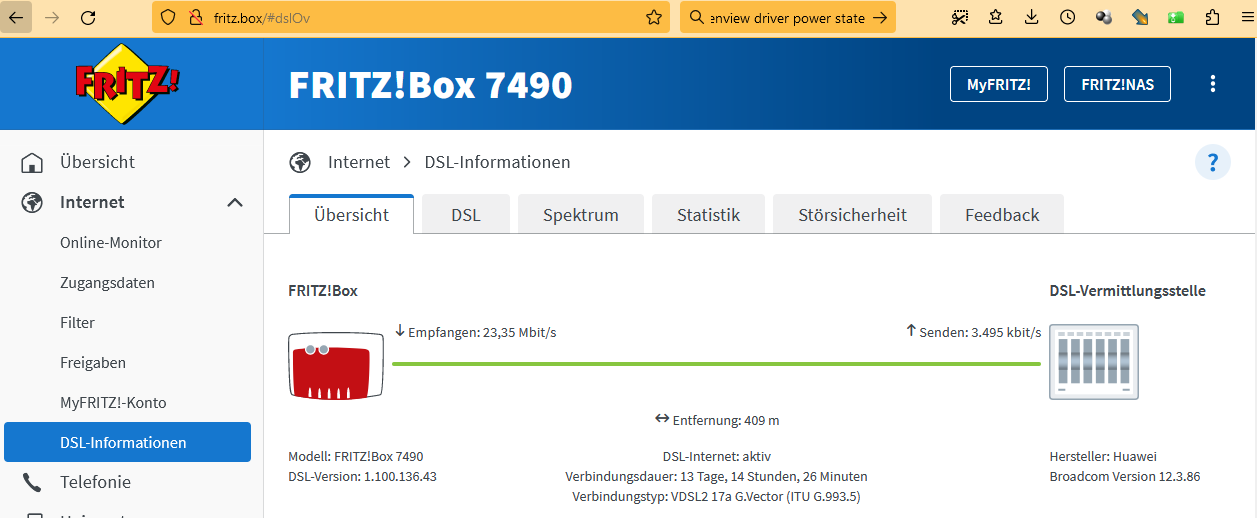Open the shield tracking protection icon
This screenshot has height=518, width=1257.
click(168, 17)
